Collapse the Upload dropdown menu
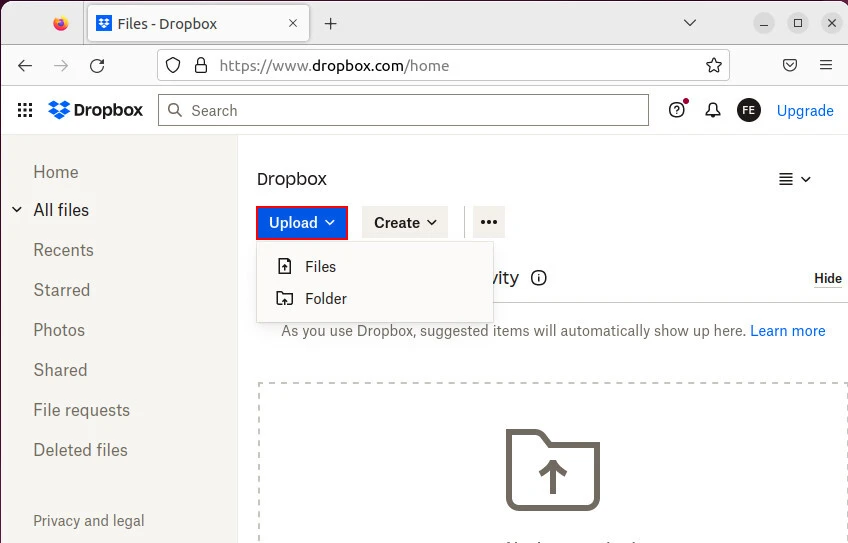Screen dimensions: 848x543 [x=302, y=223]
